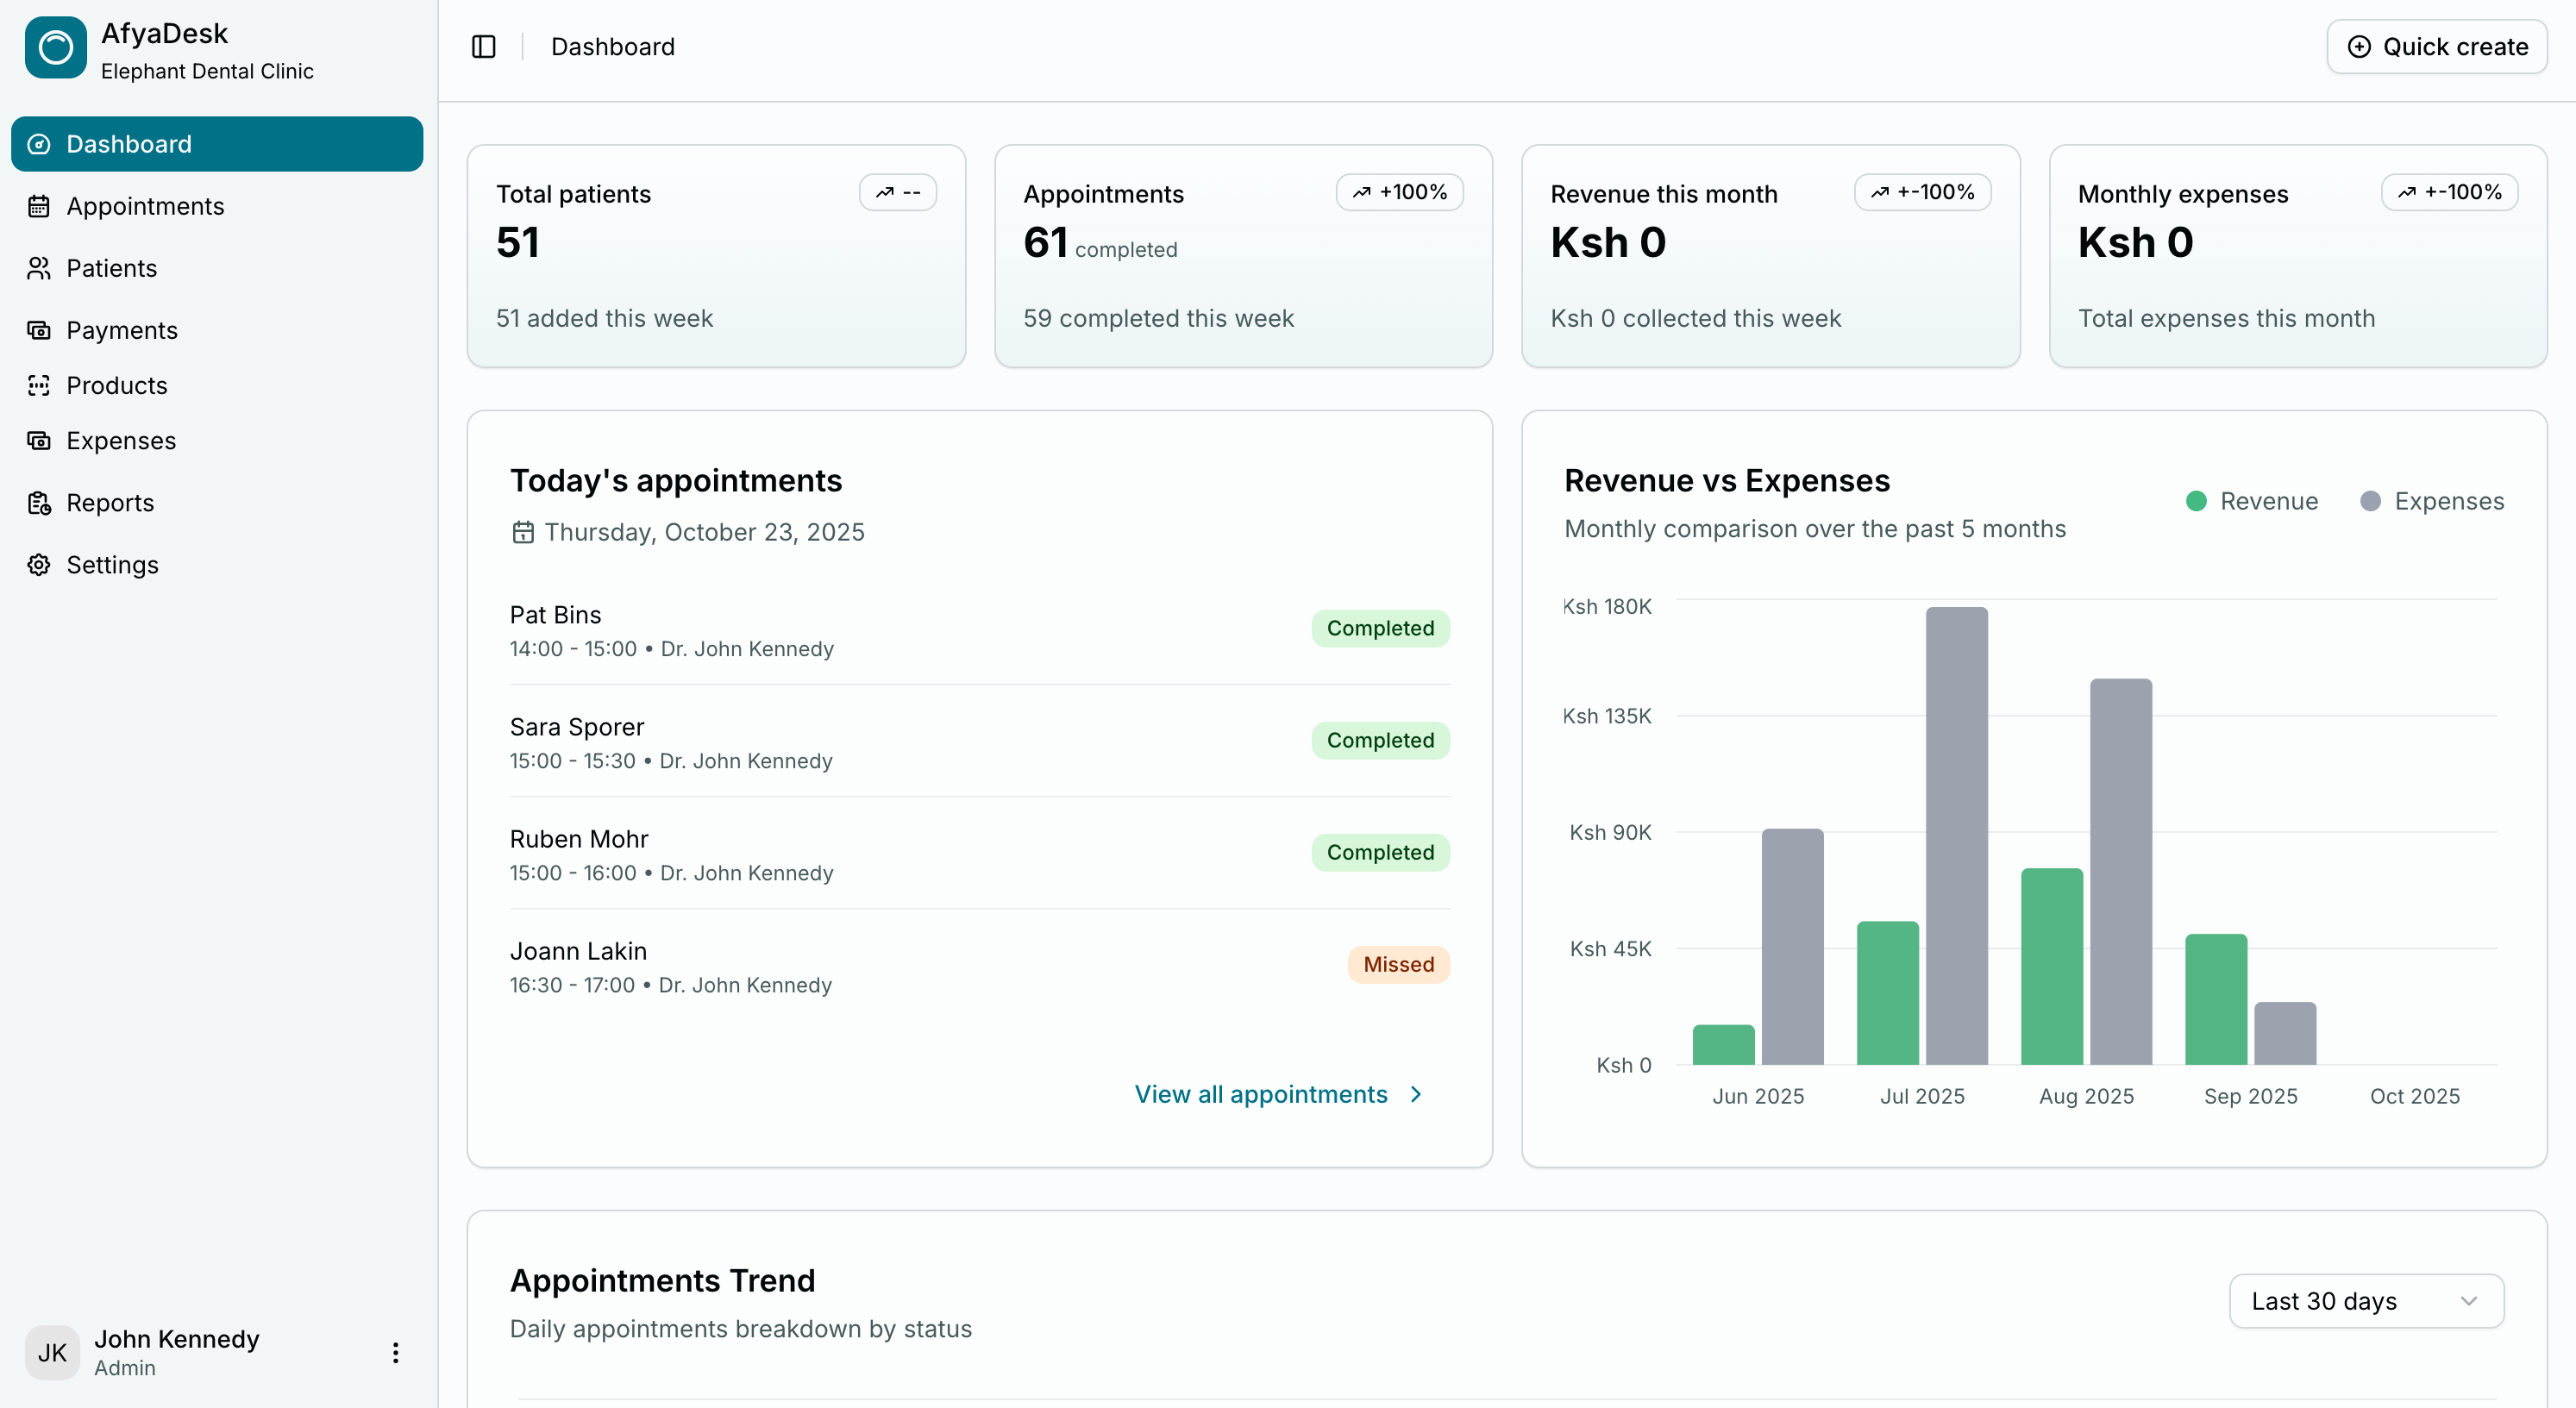The height and width of the screenshot is (1408, 2576).
Task: Click the Products scan icon in sidebar
Action: (x=39, y=385)
